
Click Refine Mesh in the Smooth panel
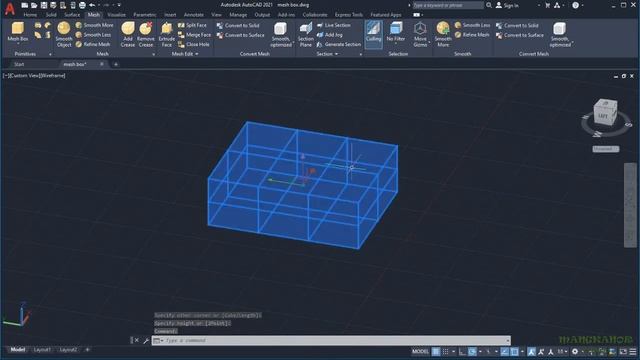472,35
